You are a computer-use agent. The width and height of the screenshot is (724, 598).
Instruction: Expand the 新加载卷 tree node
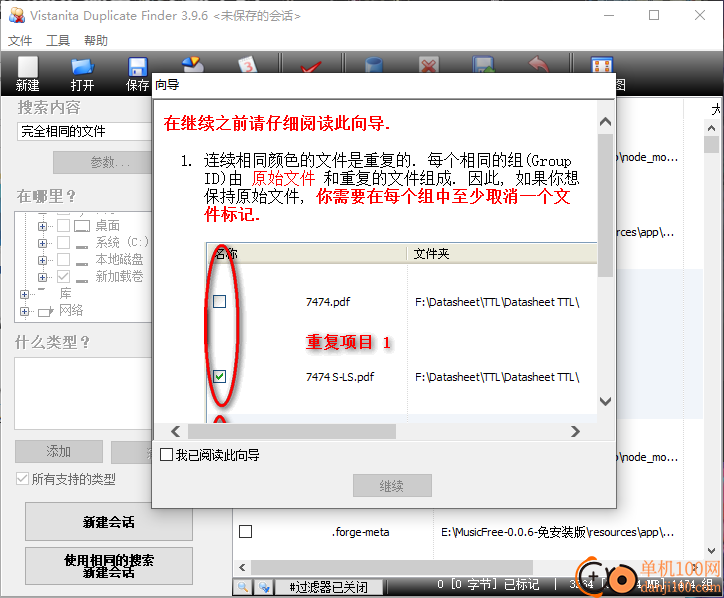tap(42, 278)
